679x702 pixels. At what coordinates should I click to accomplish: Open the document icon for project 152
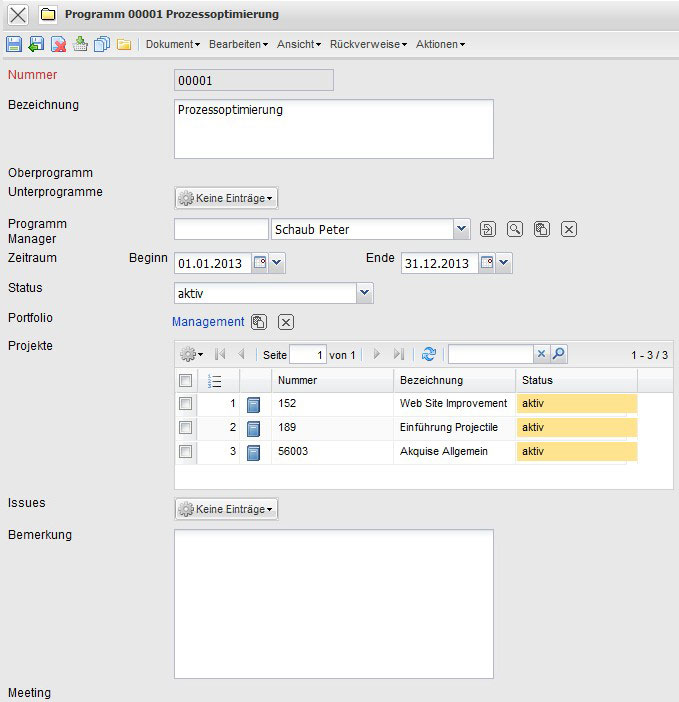[254, 404]
